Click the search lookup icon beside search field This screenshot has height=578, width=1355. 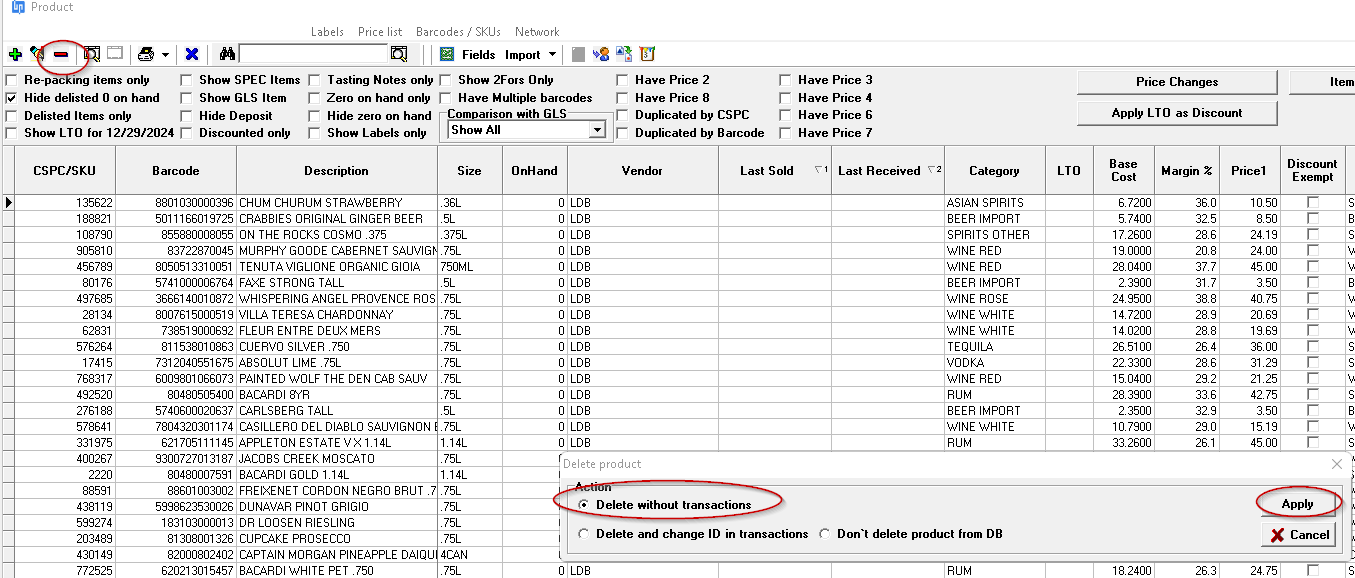[399, 54]
